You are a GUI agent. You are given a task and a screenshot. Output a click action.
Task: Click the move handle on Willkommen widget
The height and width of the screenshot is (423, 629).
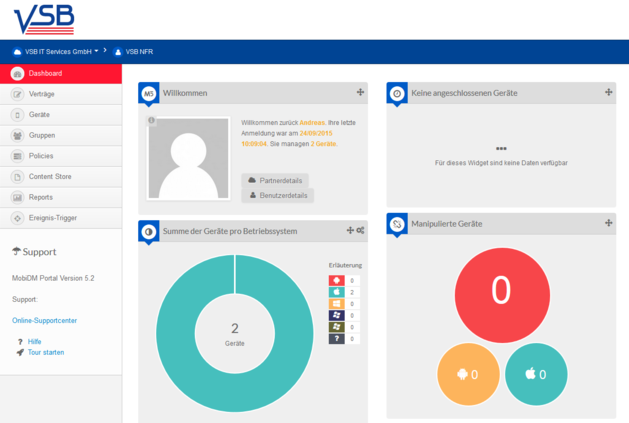click(360, 92)
